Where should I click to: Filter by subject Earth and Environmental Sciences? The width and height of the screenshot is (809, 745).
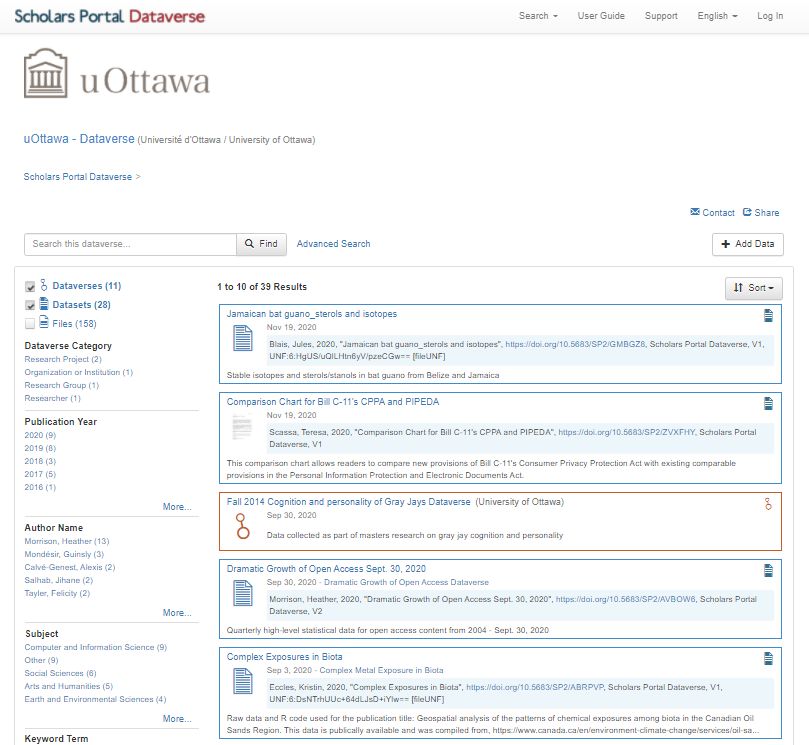pos(95,699)
